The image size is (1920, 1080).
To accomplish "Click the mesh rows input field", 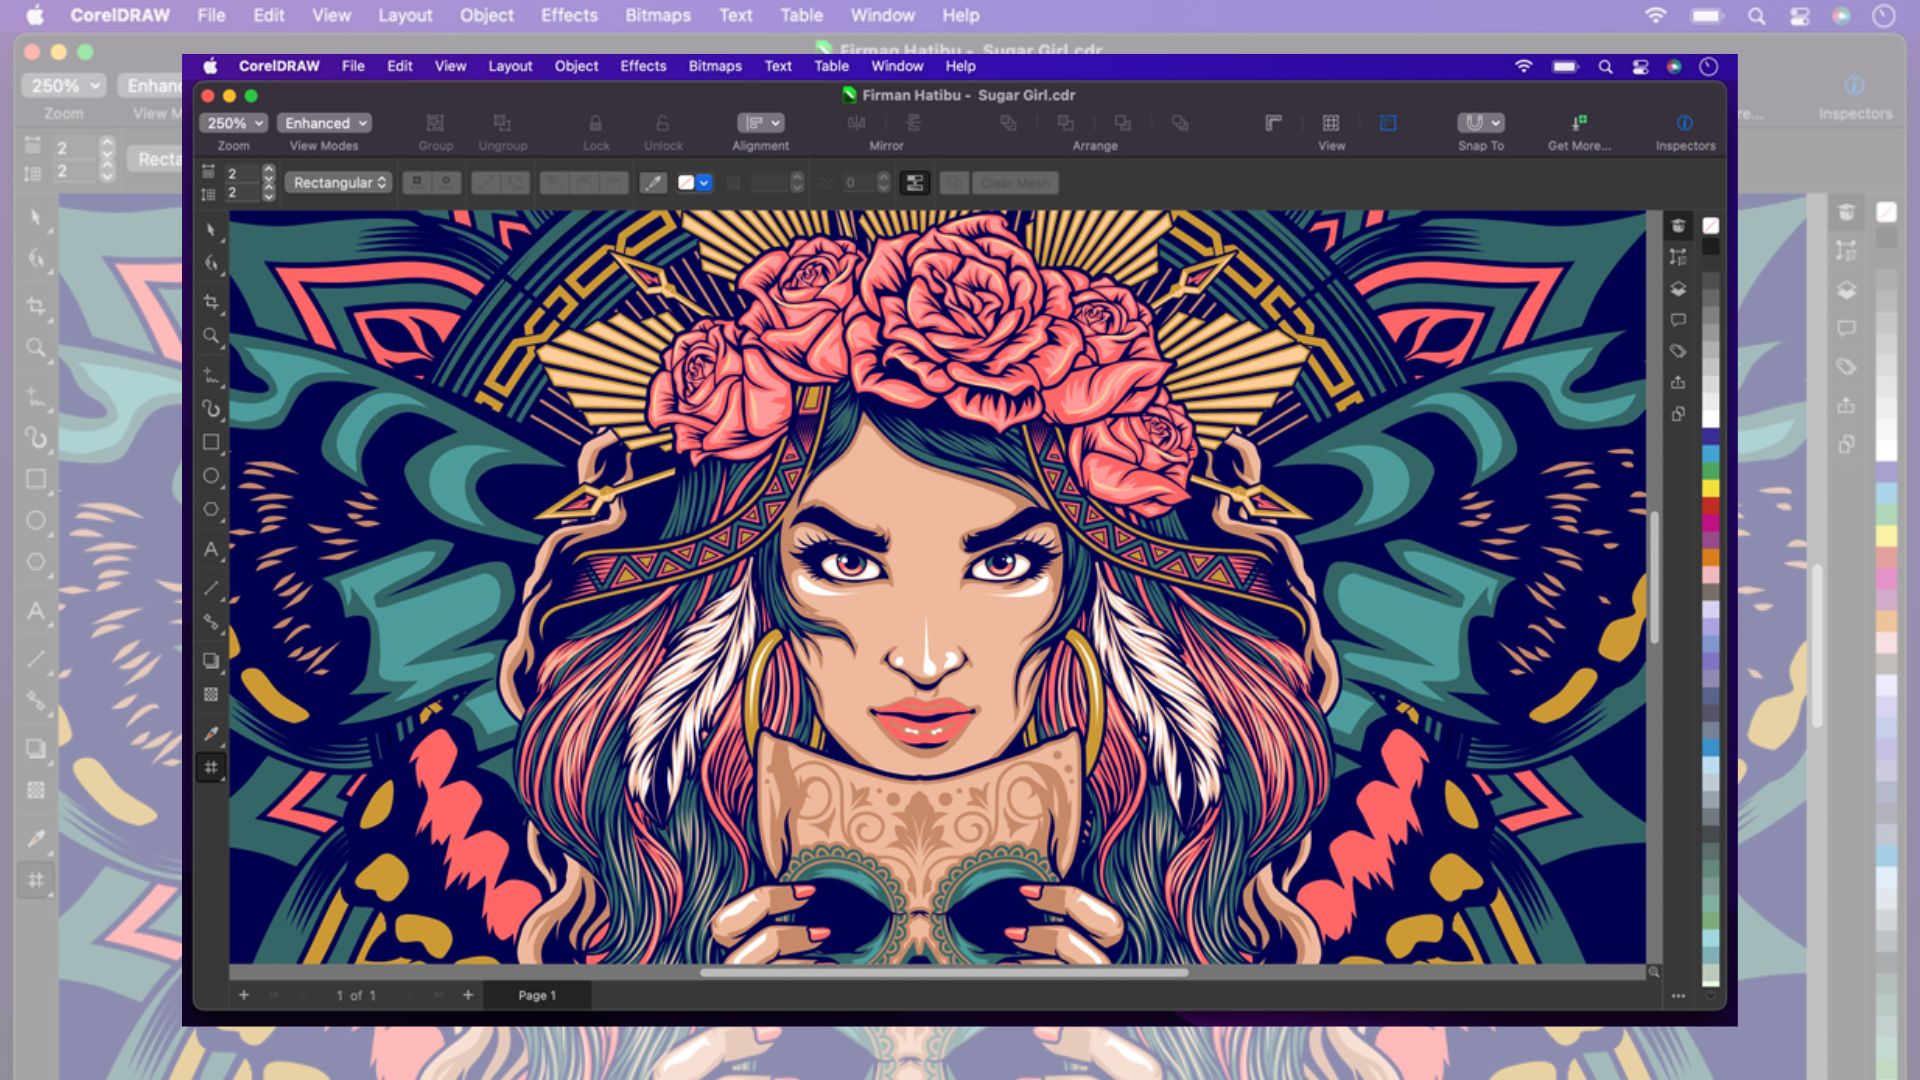I will (x=241, y=193).
